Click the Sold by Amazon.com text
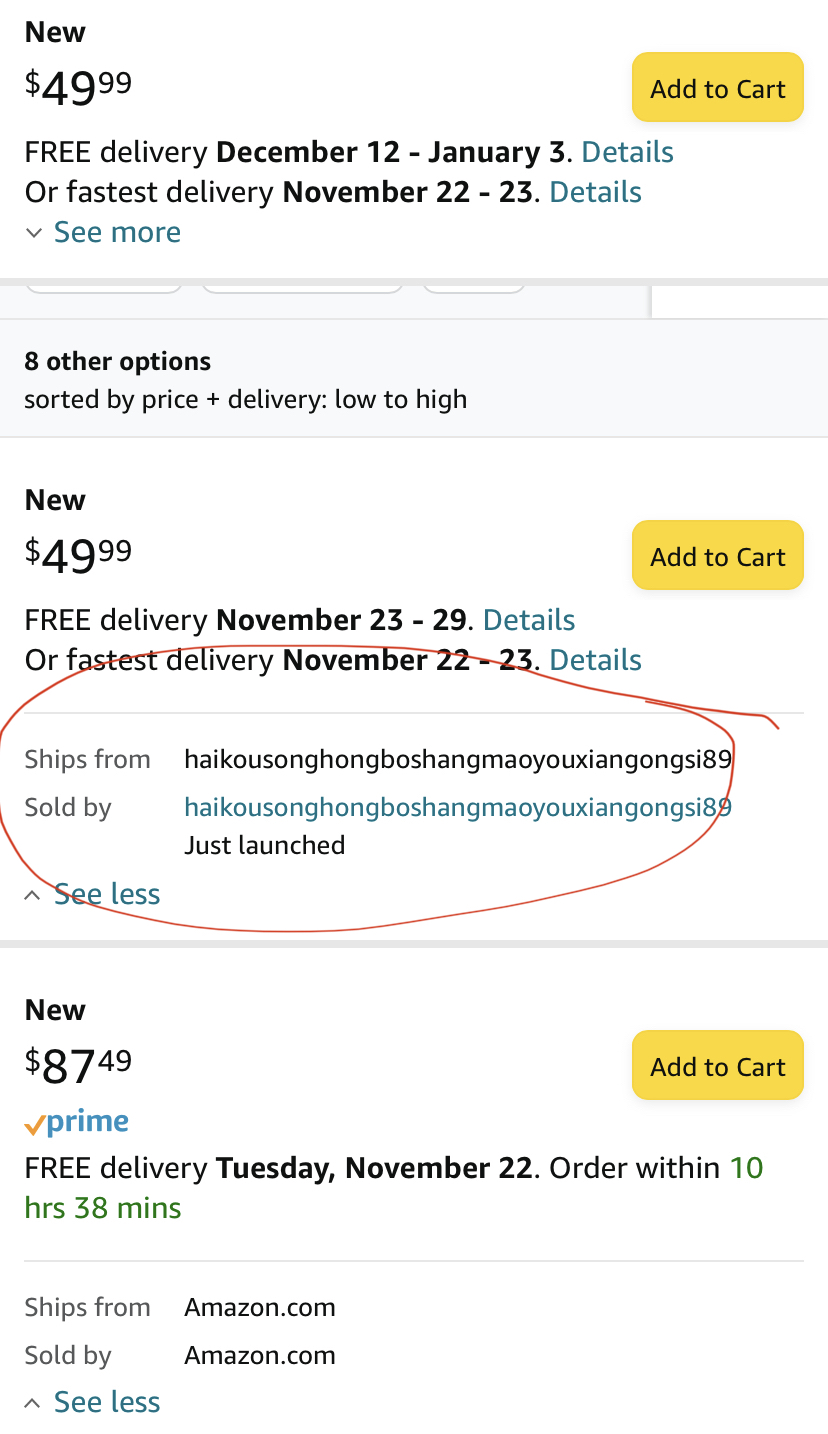Viewport: 828px width, 1434px height. 259,1355
